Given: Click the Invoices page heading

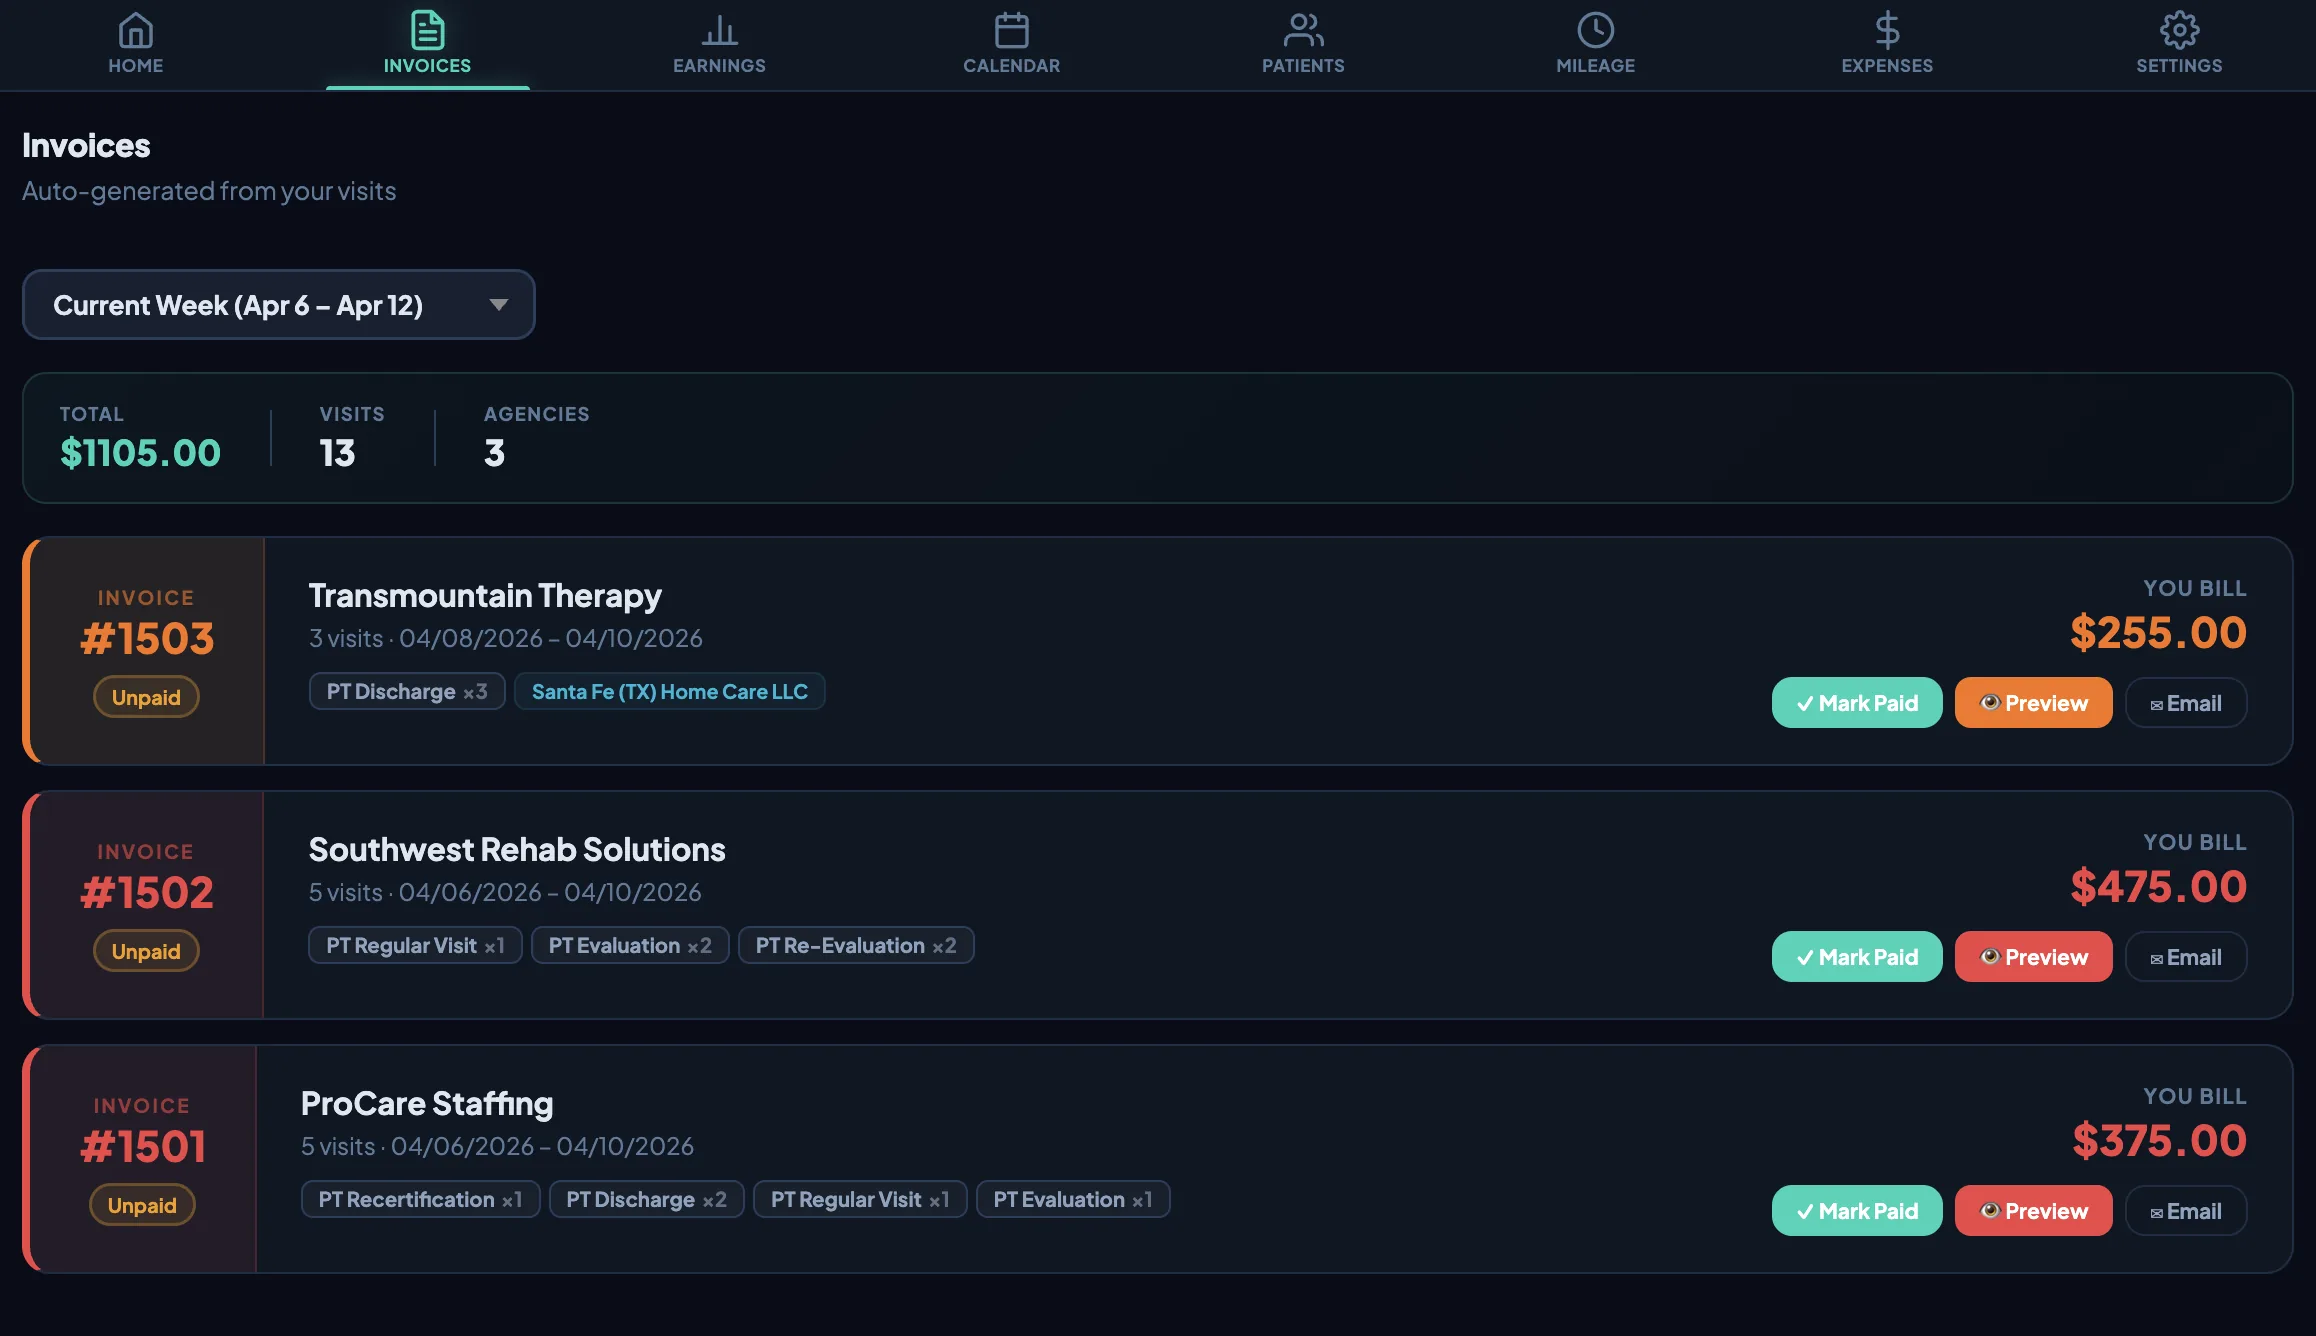Looking at the screenshot, I should (86, 146).
